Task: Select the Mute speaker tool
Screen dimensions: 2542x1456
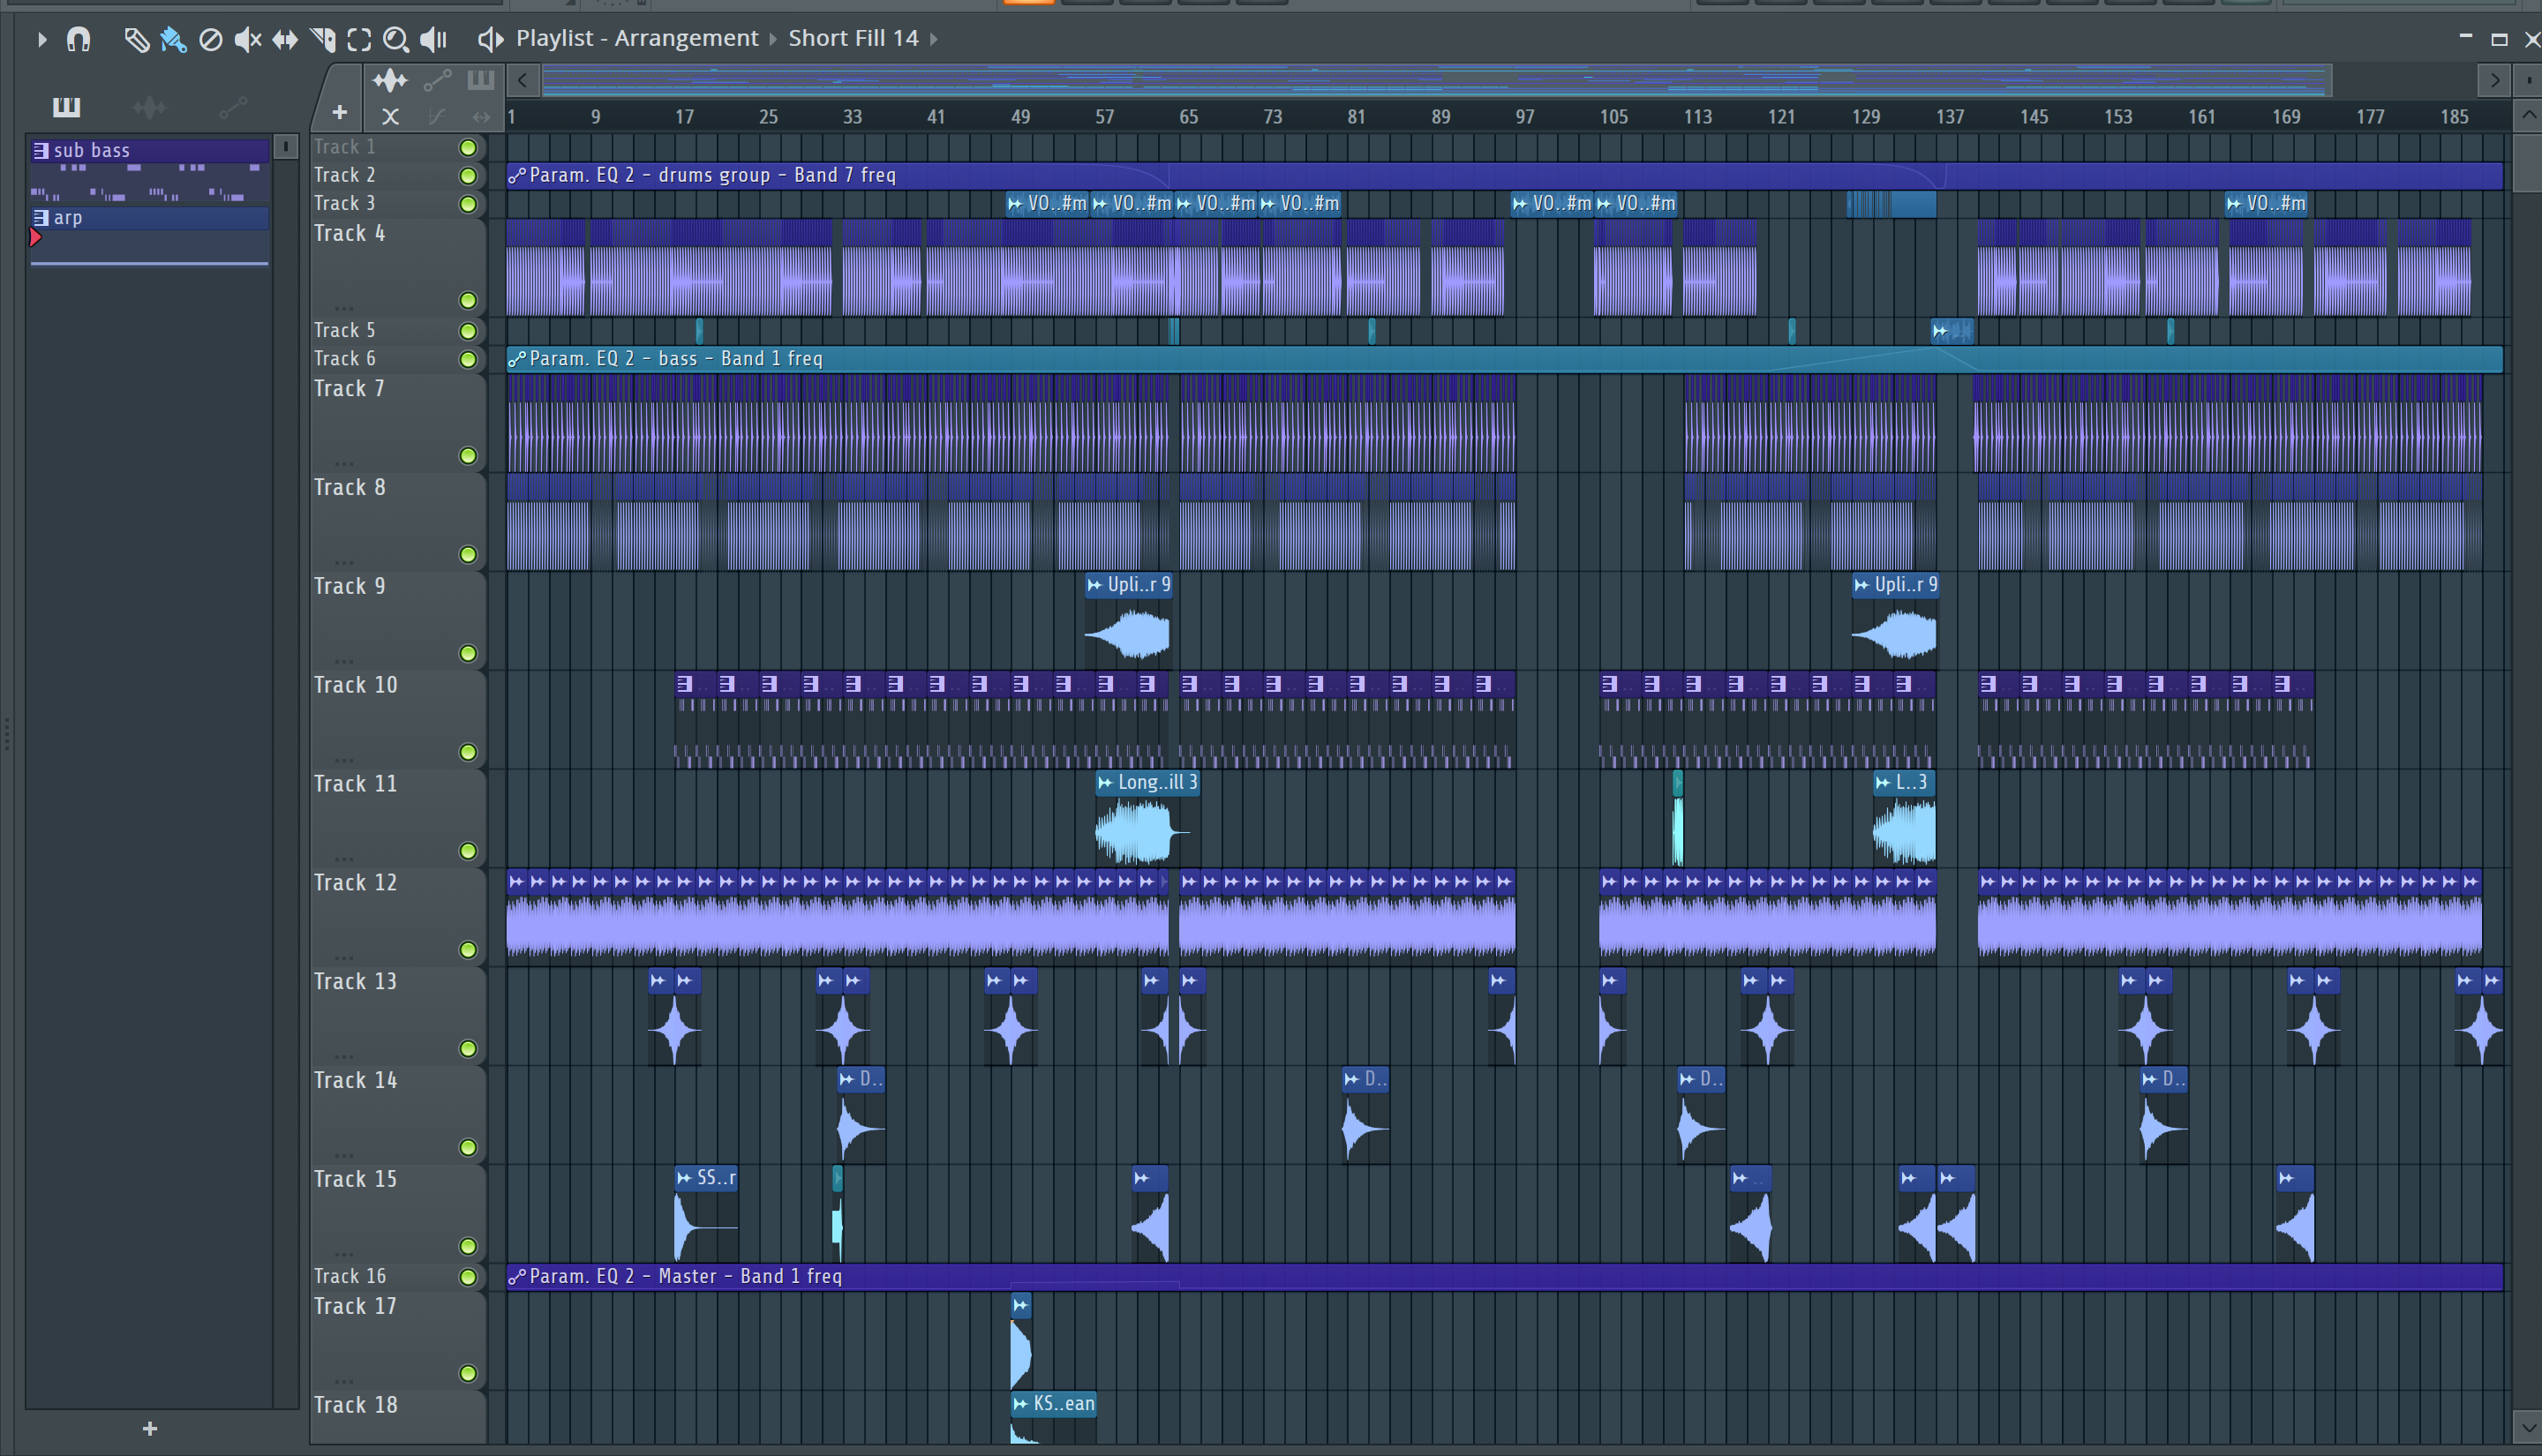Action: (x=247, y=39)
